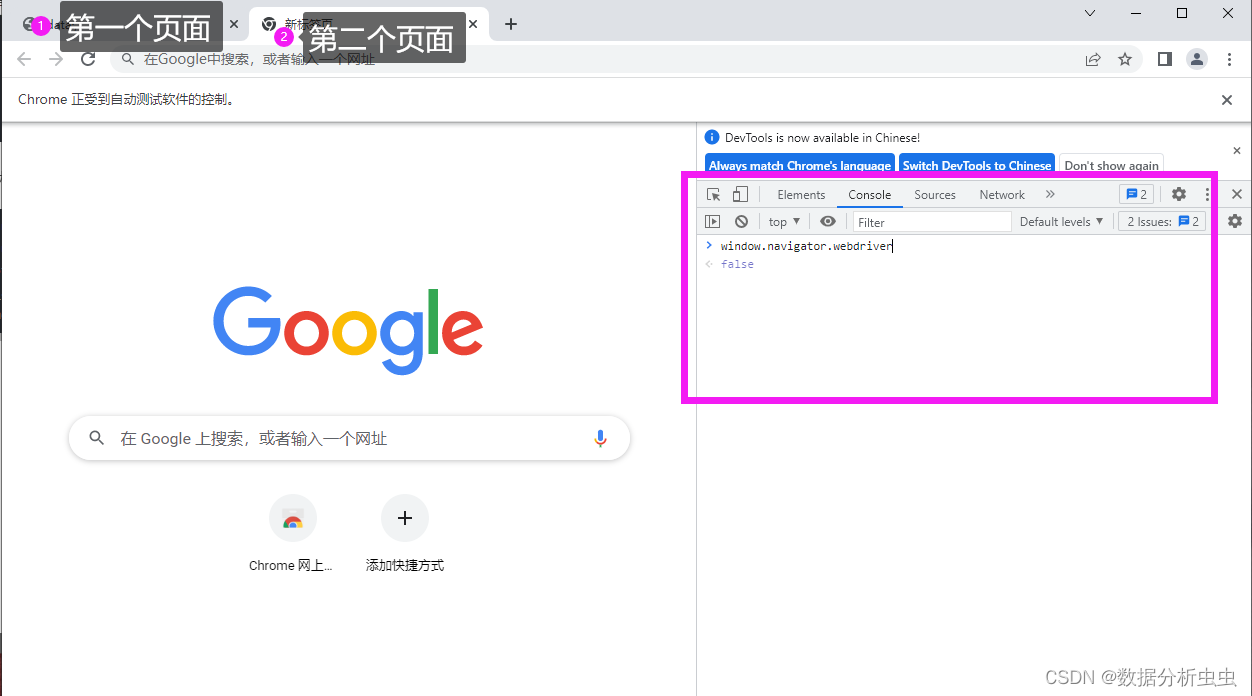Click Switch DevTools to Chinese
The width and height of the screenshot is (1252, 696).
[977, 165]
